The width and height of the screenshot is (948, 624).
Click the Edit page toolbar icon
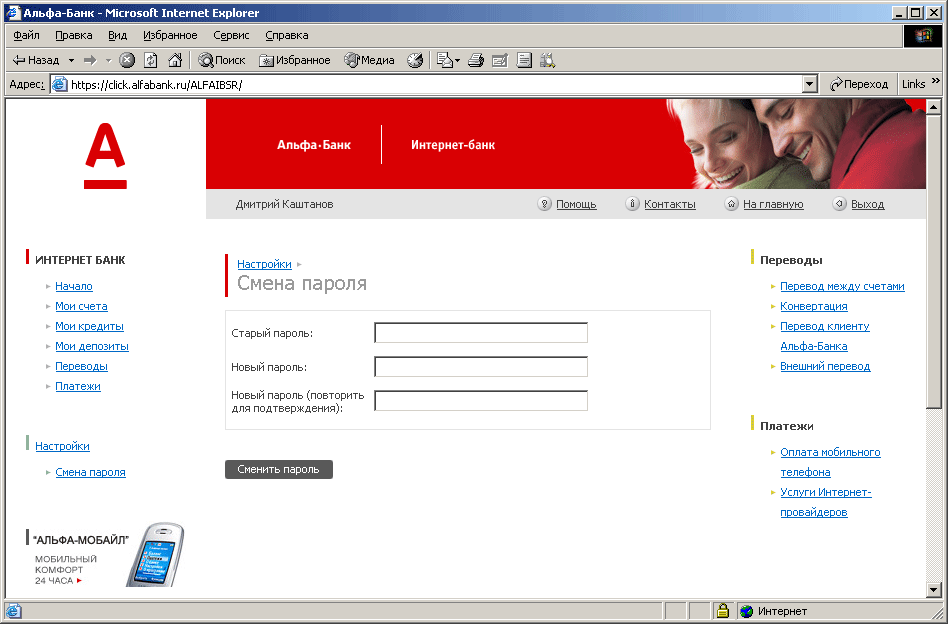point(500,60)
